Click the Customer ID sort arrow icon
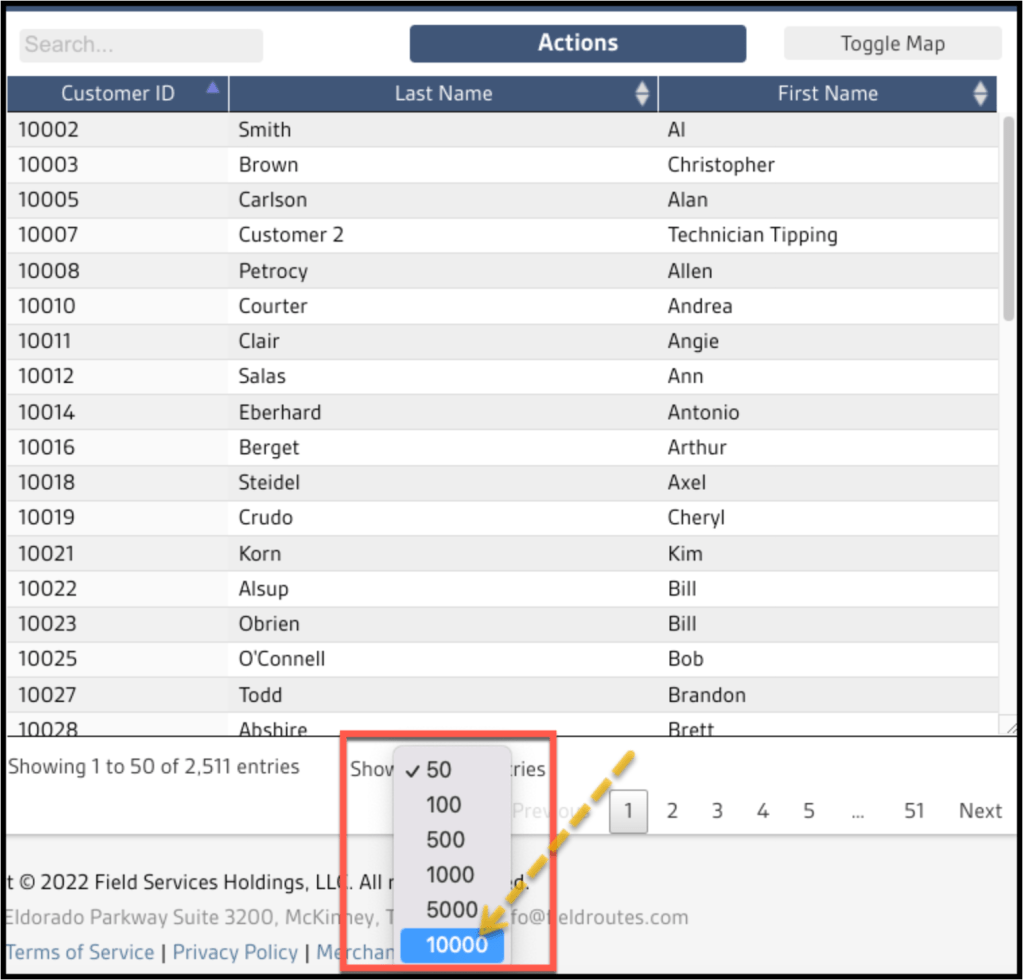The image size is (1023, 980). 212,89
